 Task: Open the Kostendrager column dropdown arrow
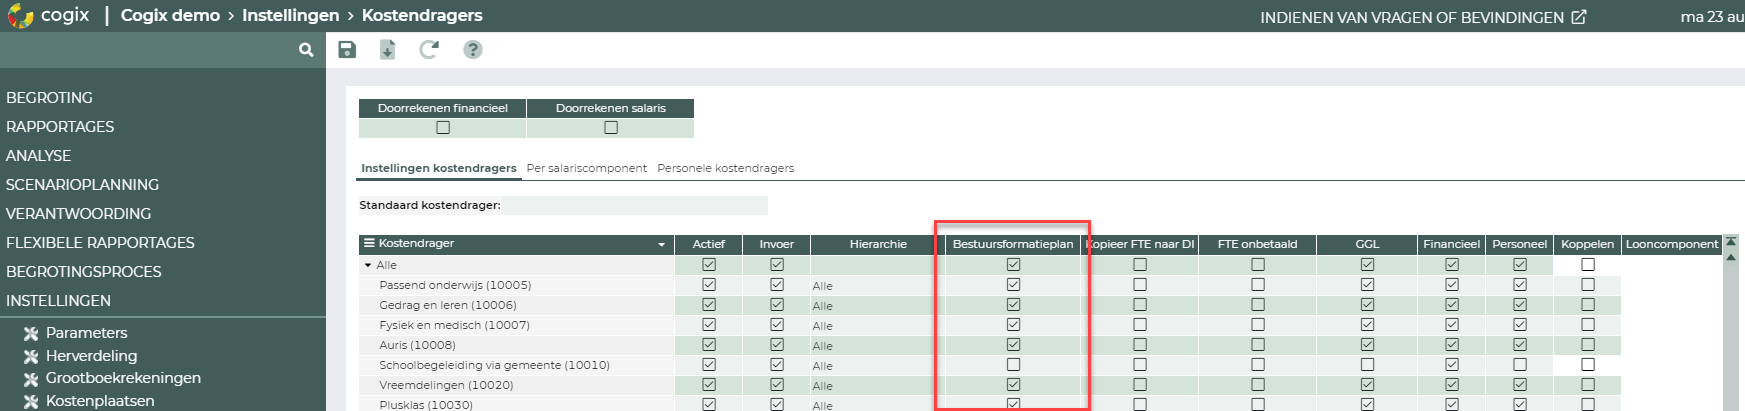click(661, 245)
